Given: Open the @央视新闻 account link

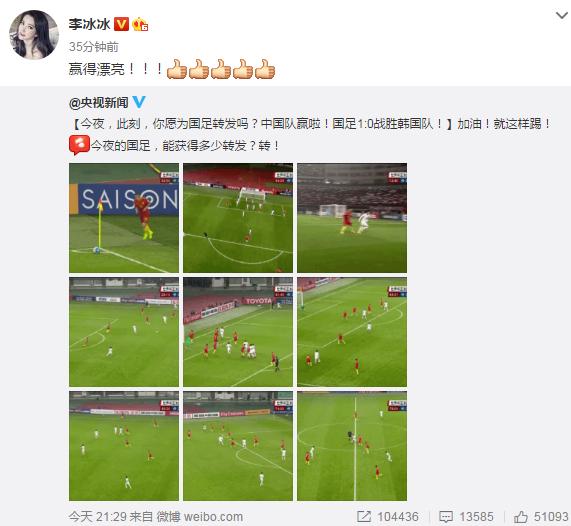Looking at the screenshot, I should tap(98, 103).
